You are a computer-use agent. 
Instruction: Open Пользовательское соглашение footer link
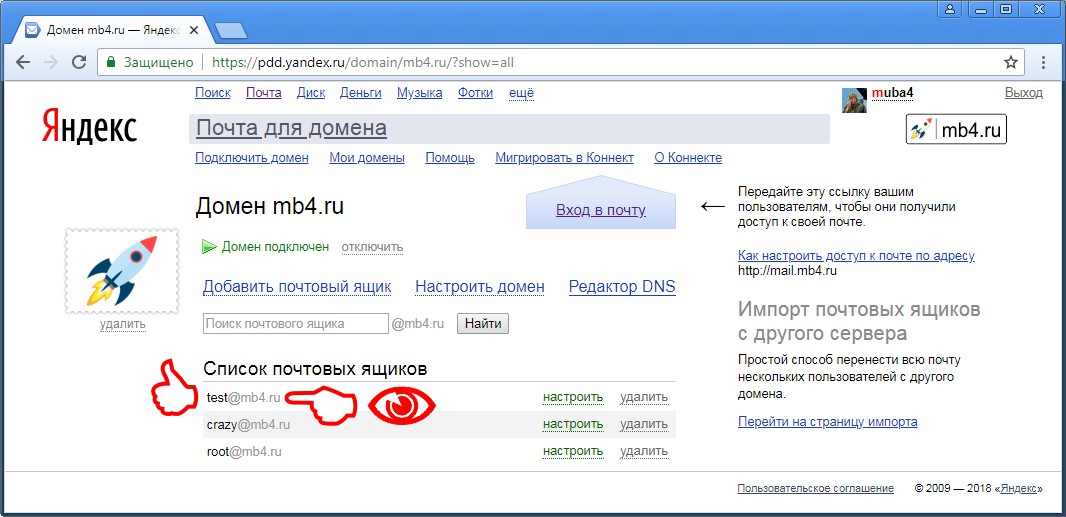(x=815, y=488)
